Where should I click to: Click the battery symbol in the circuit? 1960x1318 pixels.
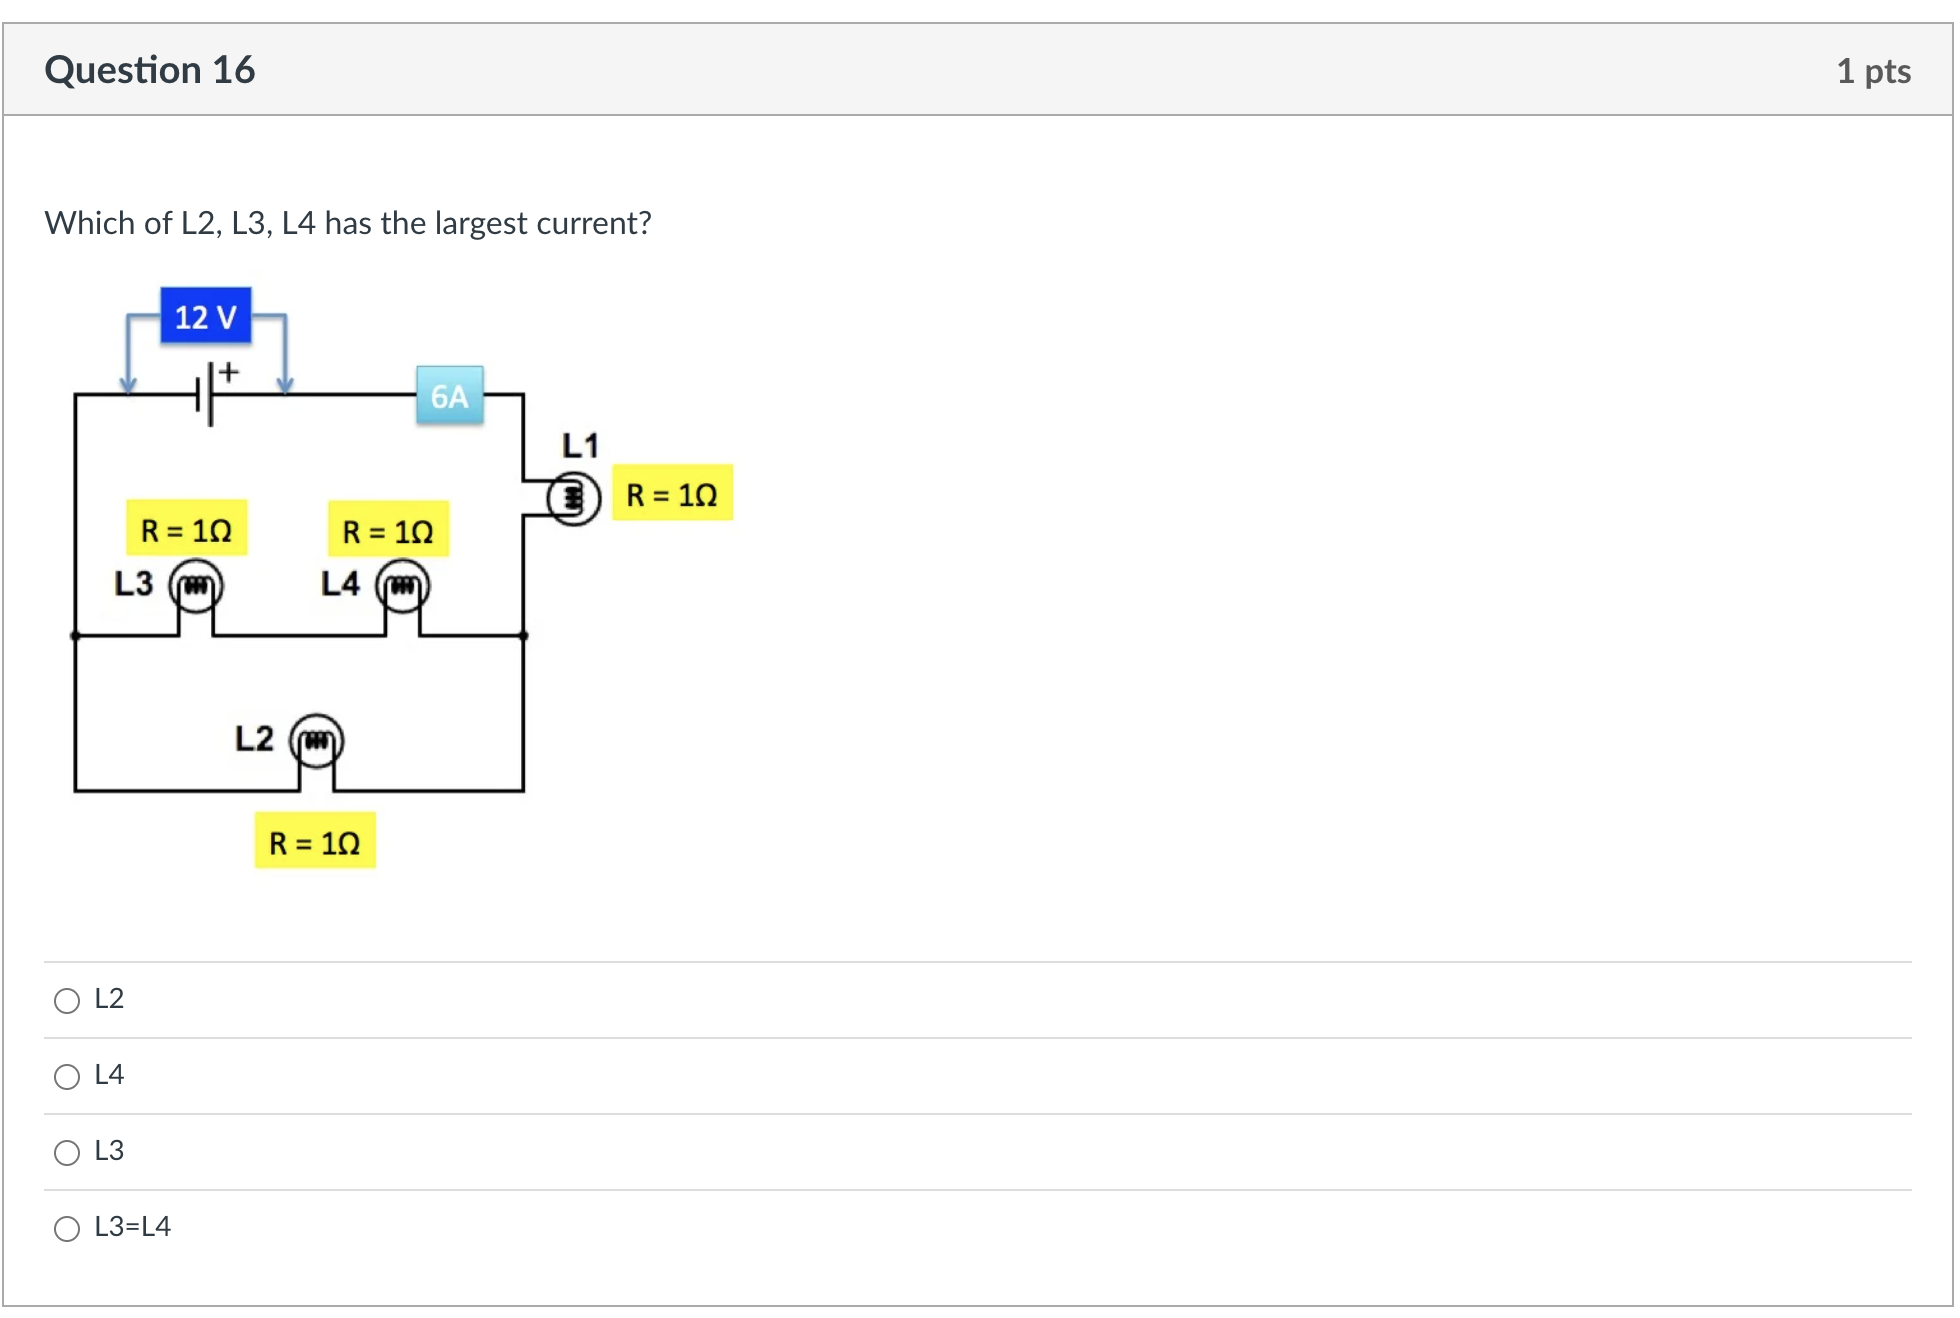(205, 395)
